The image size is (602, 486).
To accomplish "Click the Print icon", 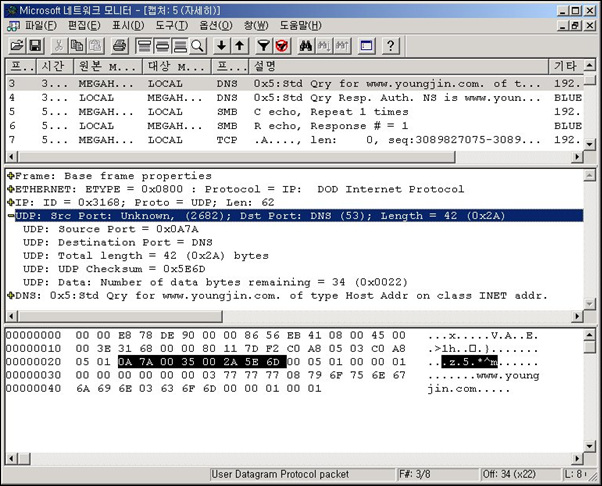I will pos(120,46).
